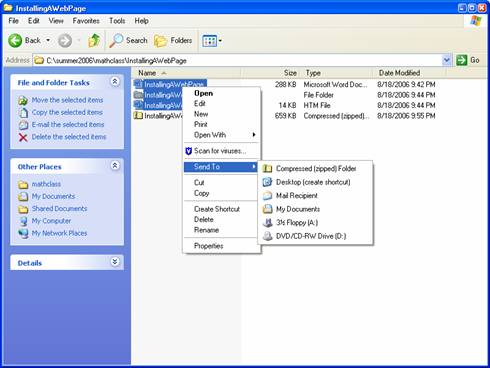The image size is (490, 368).
Task: Click the Compressed (zipped) Folder icon
Action: 267,169
